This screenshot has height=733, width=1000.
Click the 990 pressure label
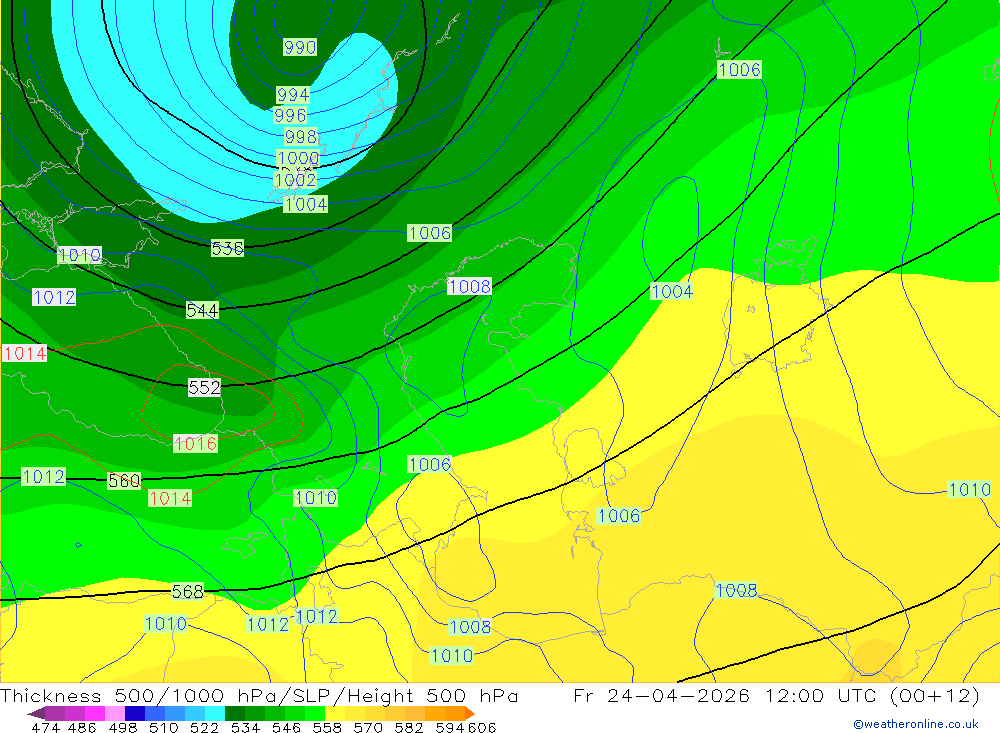(x=300, y=47)
